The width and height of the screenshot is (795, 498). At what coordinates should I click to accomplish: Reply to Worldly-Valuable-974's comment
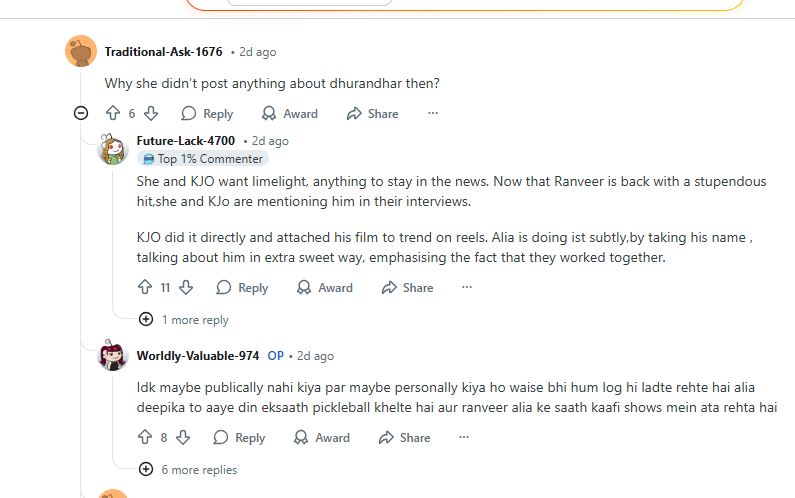tap(239, 438)
